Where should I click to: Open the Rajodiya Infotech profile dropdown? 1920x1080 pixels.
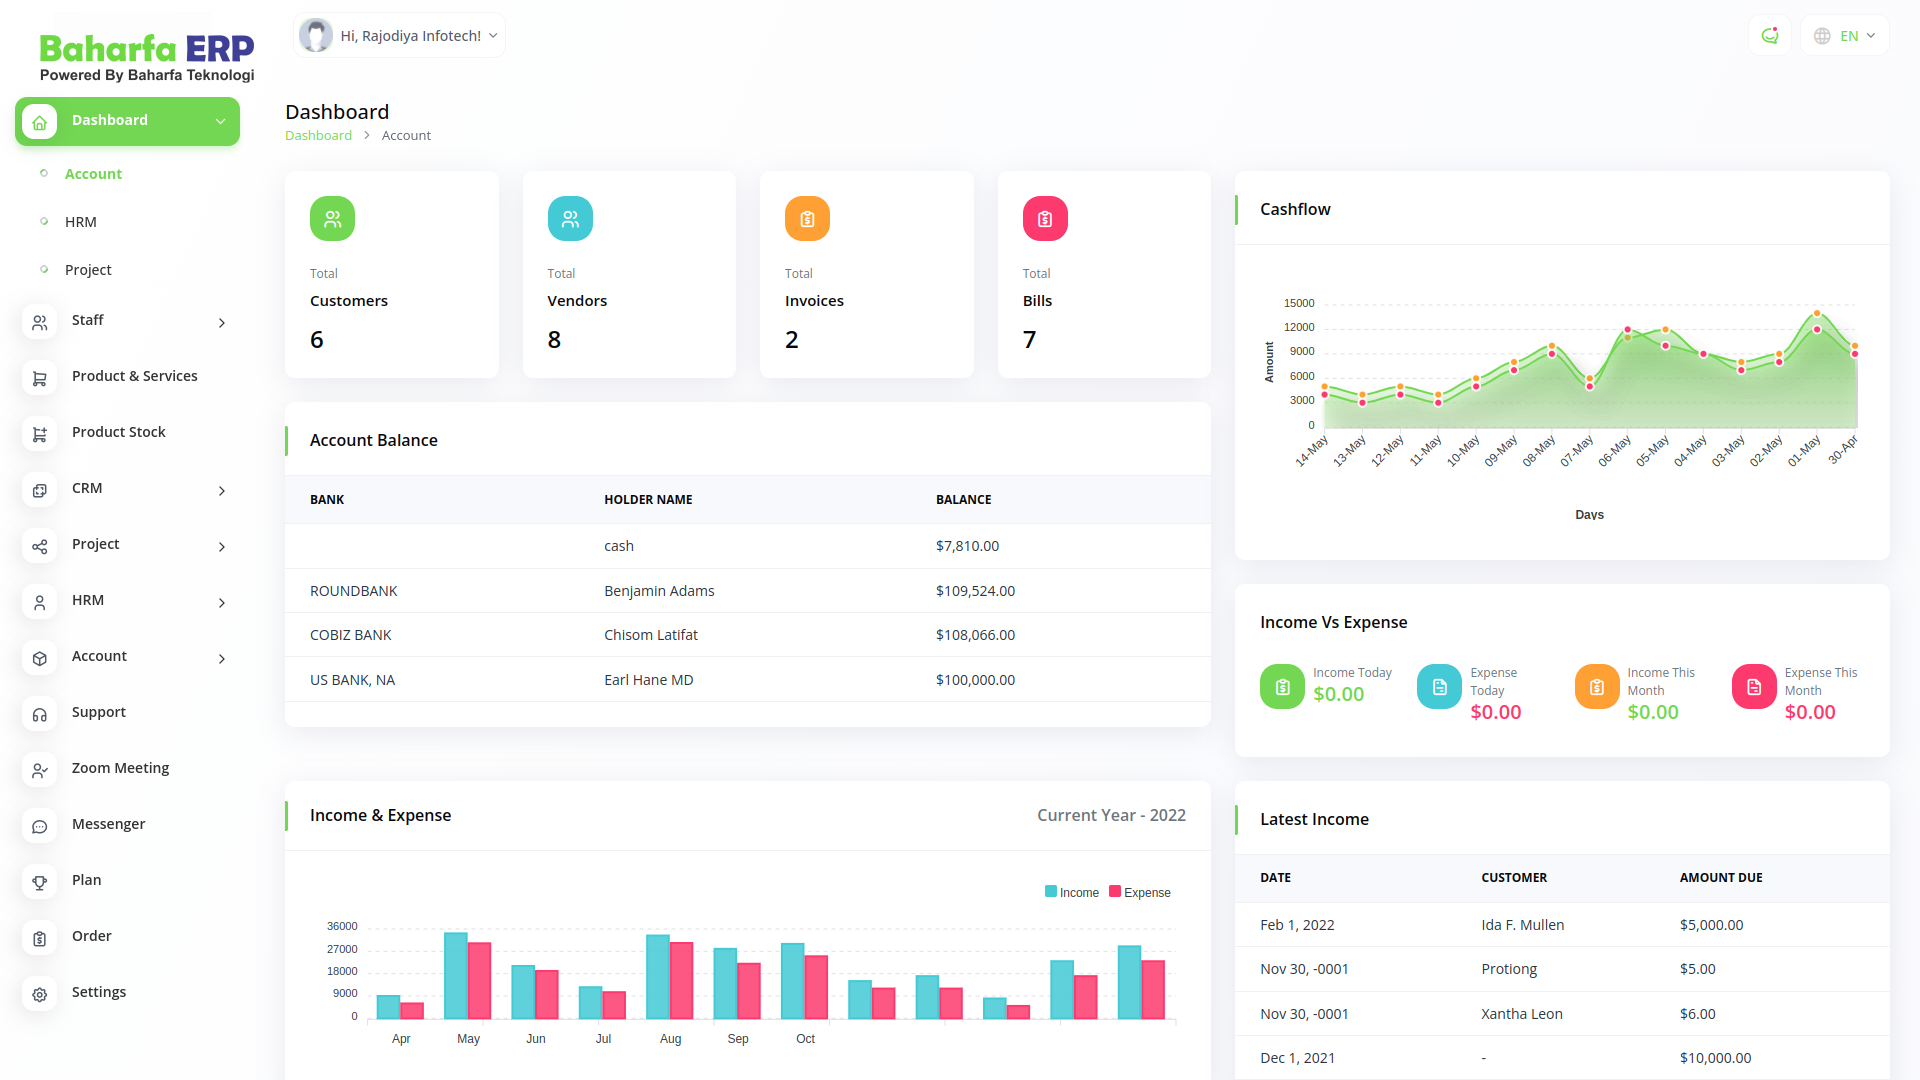[x=398, y=35]
